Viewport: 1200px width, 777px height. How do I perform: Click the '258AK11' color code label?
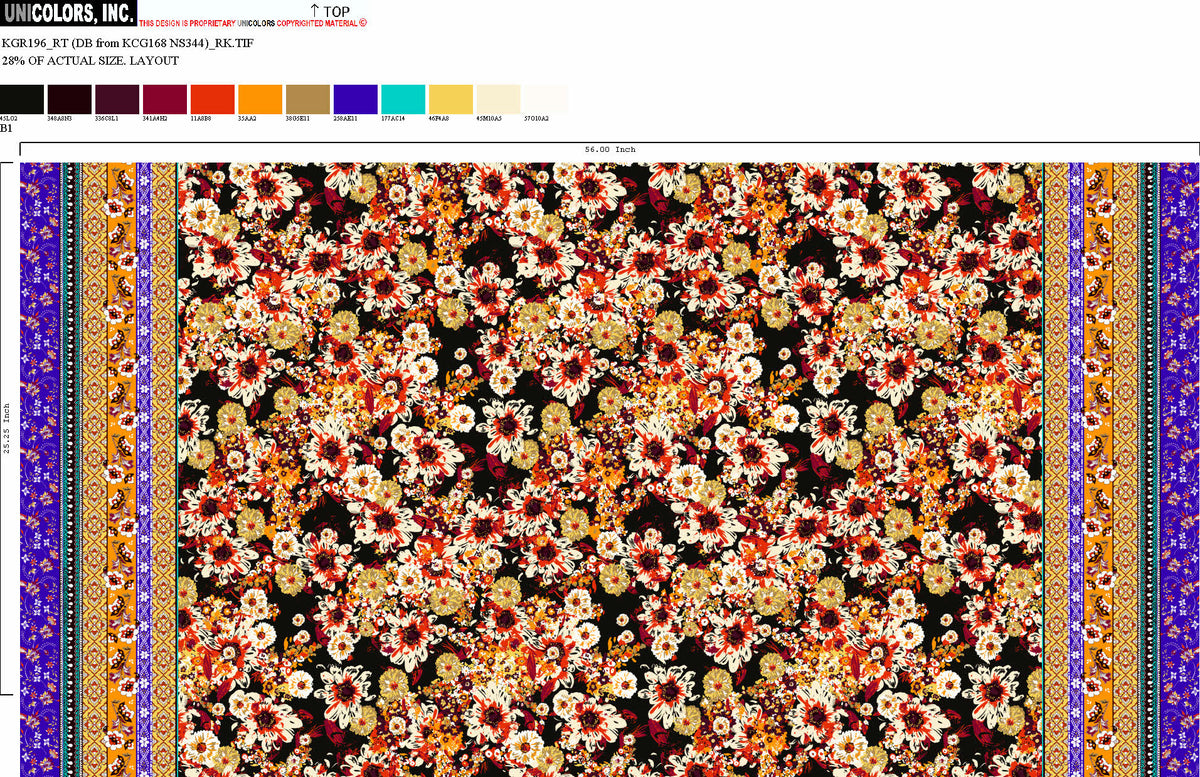click(345, 118)
